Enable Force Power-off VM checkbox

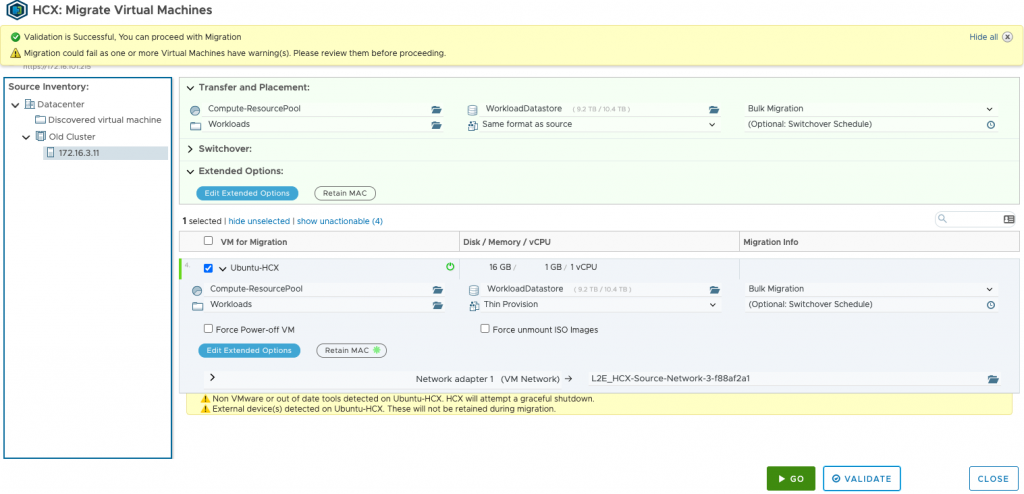[209, 329]
